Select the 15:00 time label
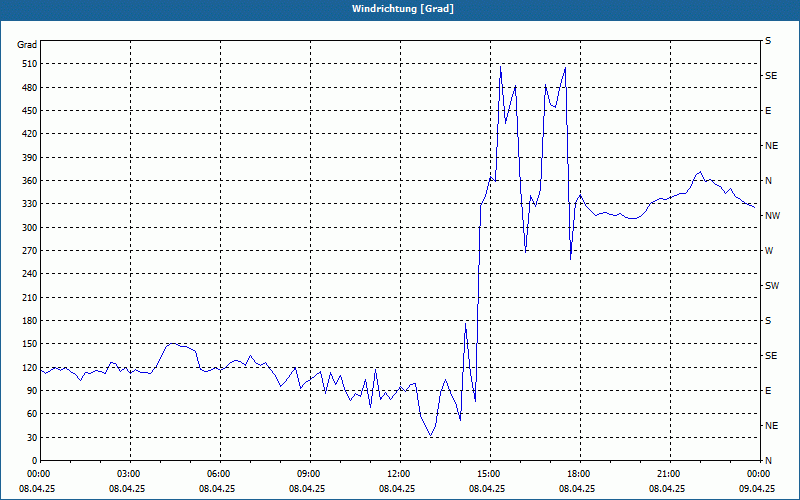This screenshot has height=500, width=800. click(490, 473)
